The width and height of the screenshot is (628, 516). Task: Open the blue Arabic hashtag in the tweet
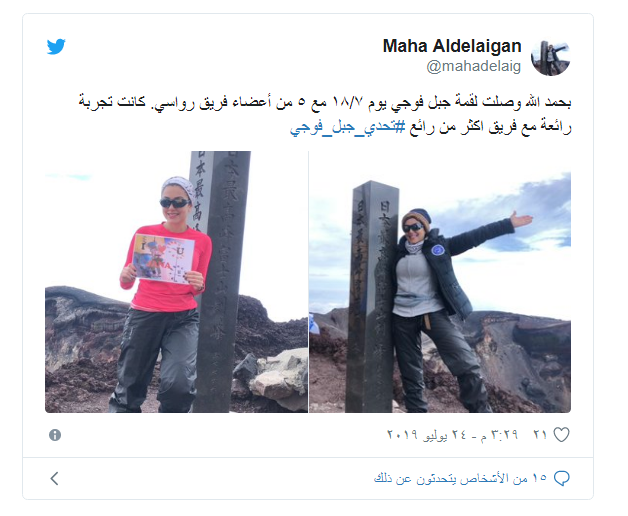348,127
